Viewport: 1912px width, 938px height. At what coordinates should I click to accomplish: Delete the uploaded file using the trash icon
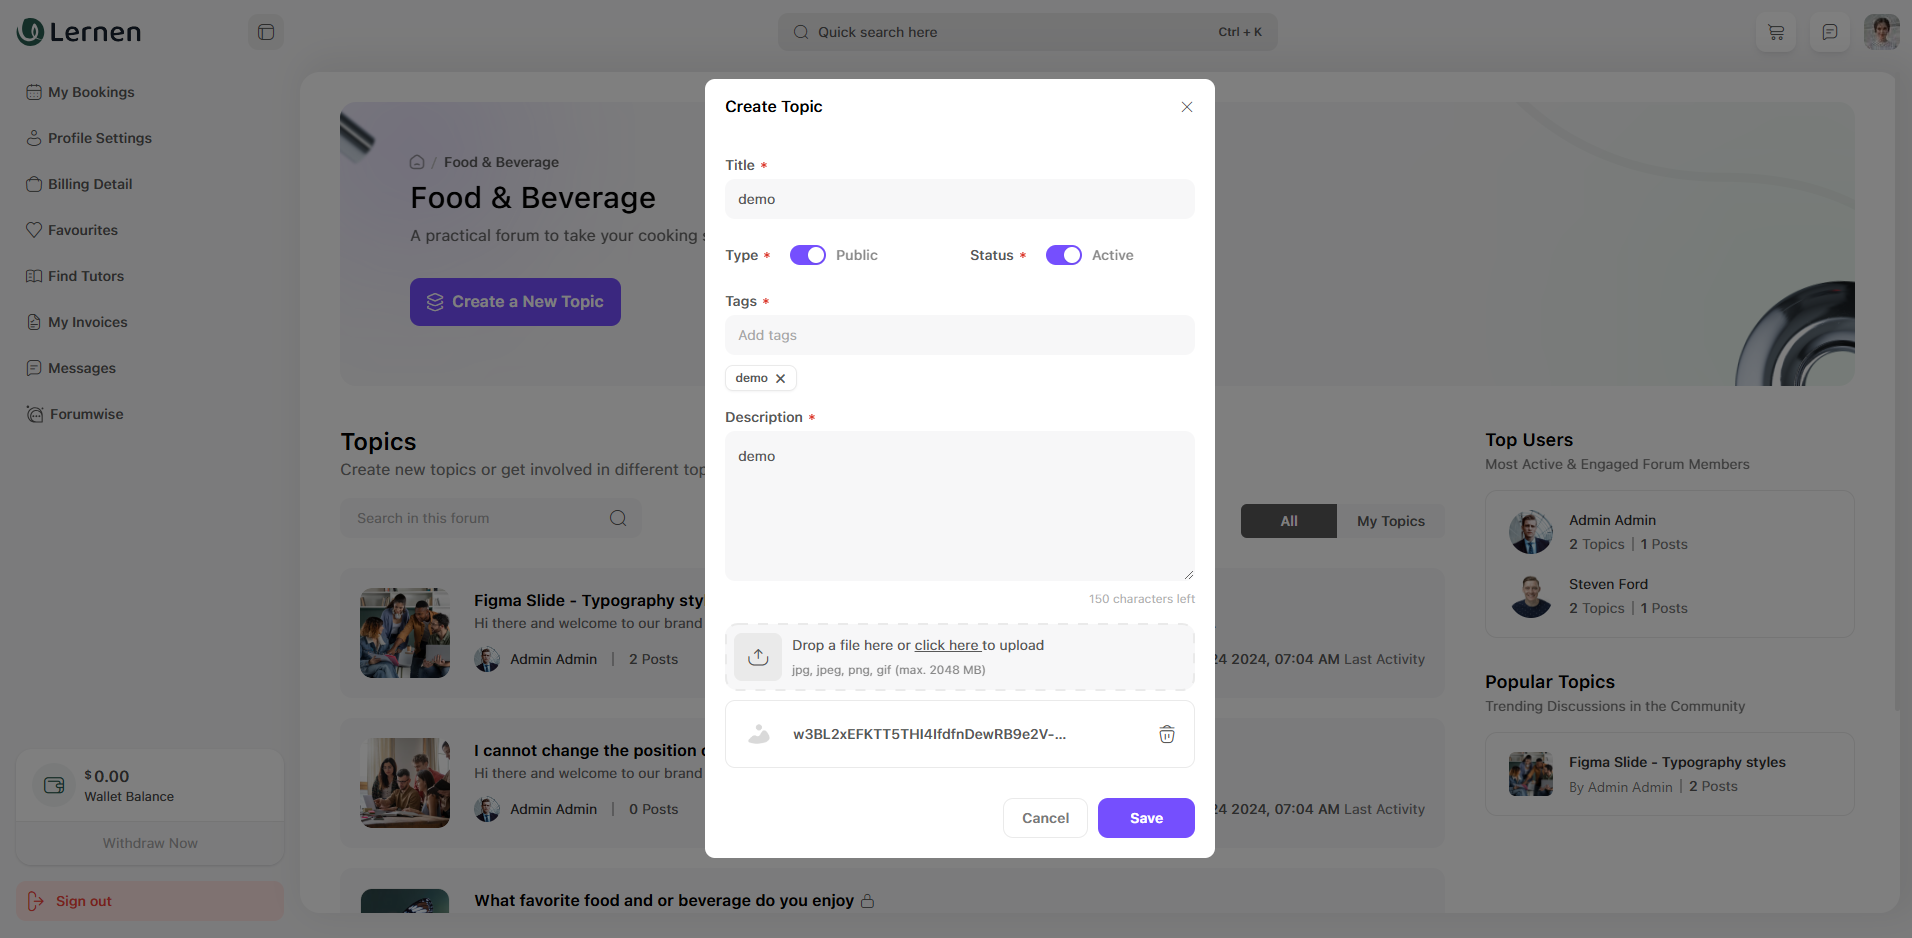point(1166,734)
